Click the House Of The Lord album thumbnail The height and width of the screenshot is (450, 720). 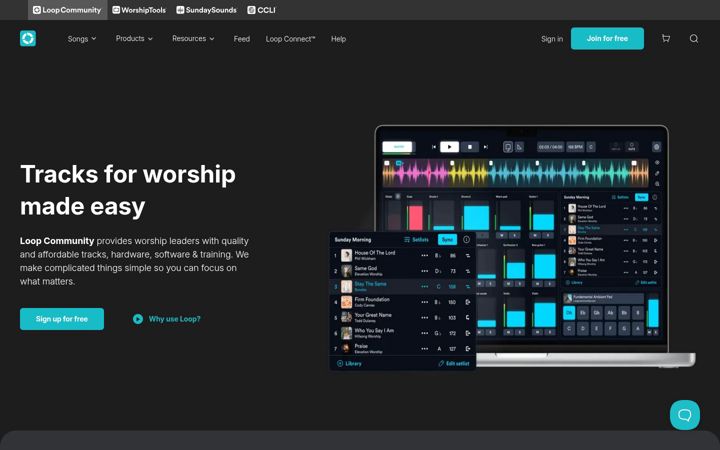[x=347, y=255]
